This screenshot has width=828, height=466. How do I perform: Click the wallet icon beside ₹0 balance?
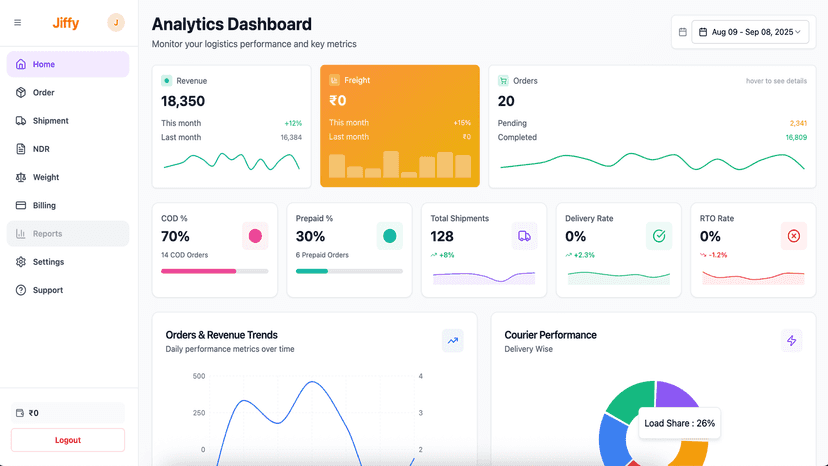(20, 413)
